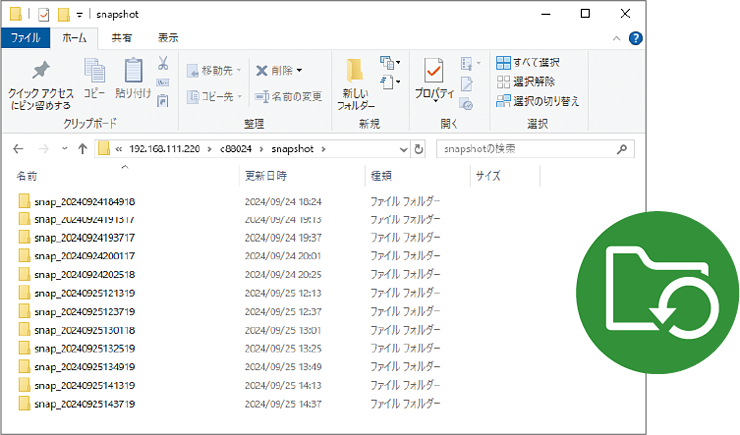Click the Cut scissors icon
This screenshot has width=740, height=435.
click(x=163, y=63)
